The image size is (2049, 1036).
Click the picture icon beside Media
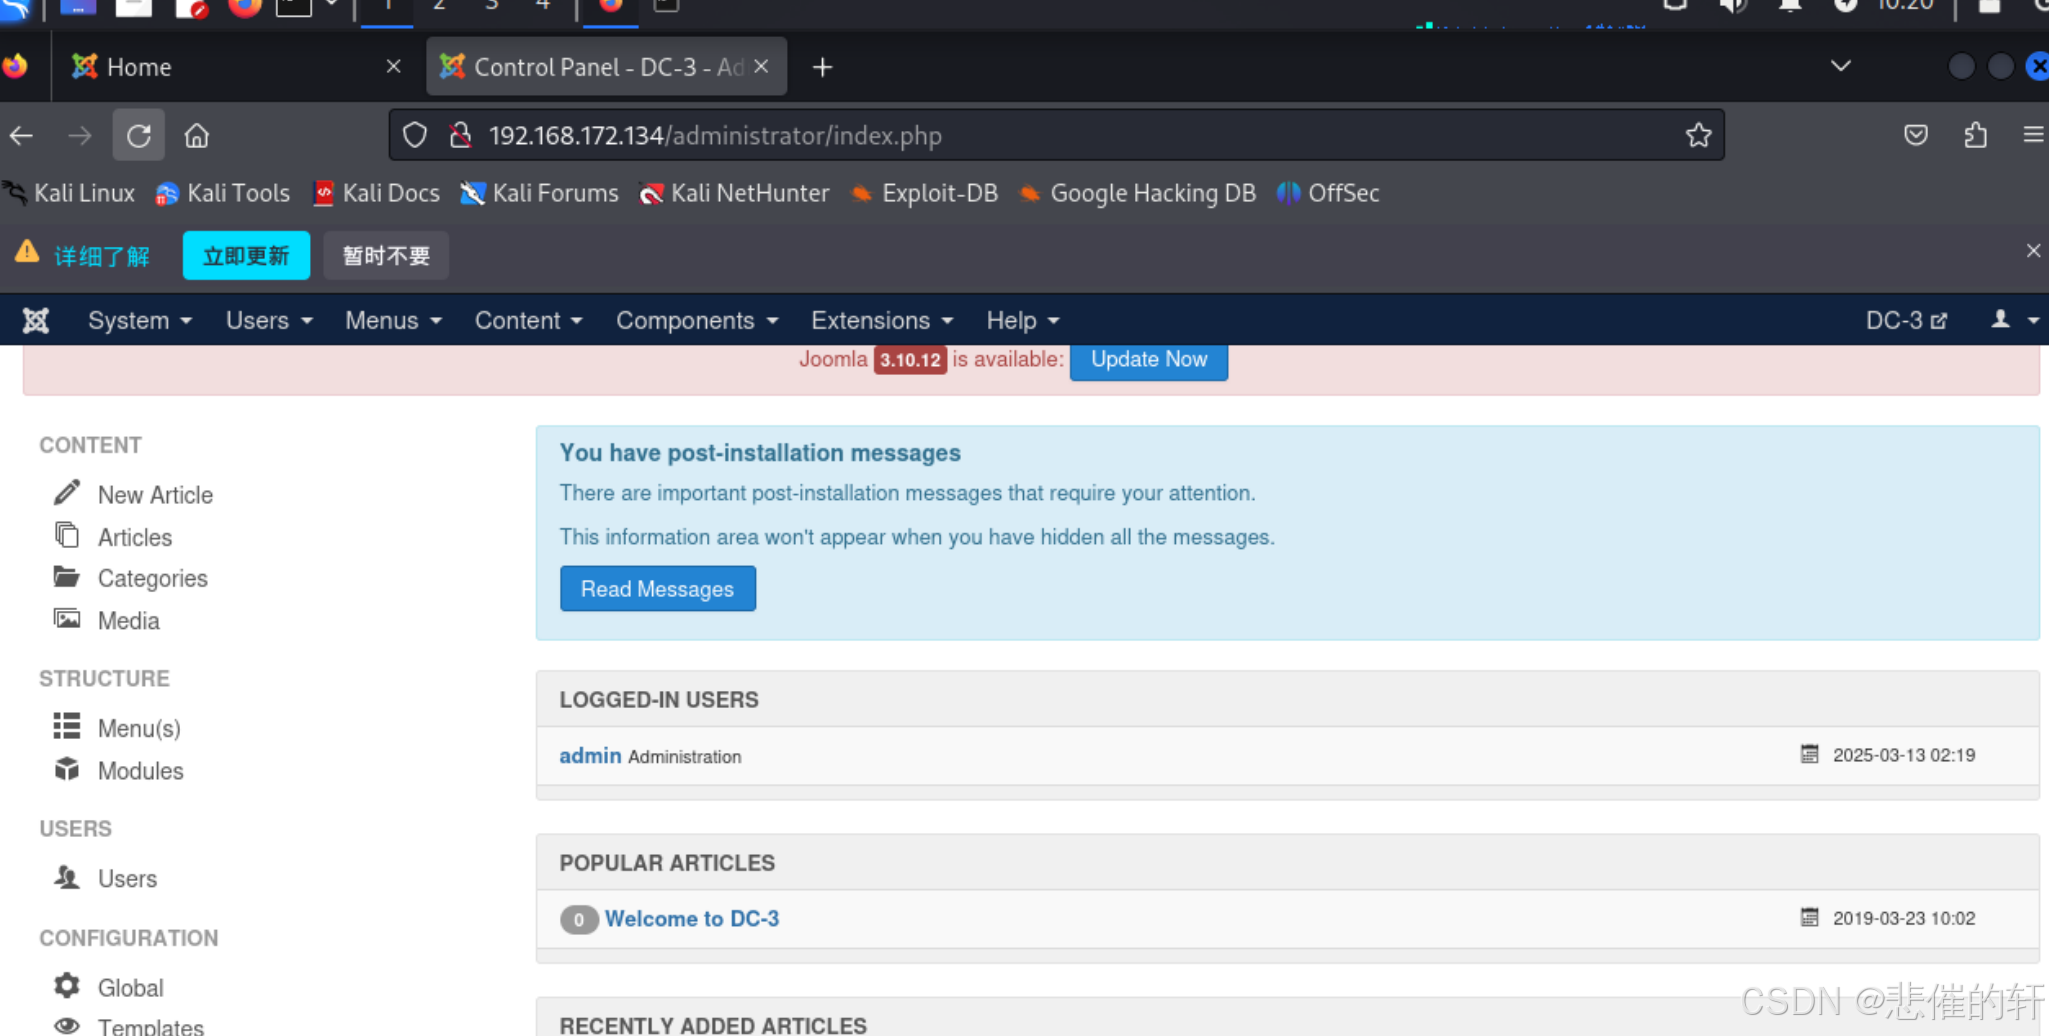(x=67, y=618)
